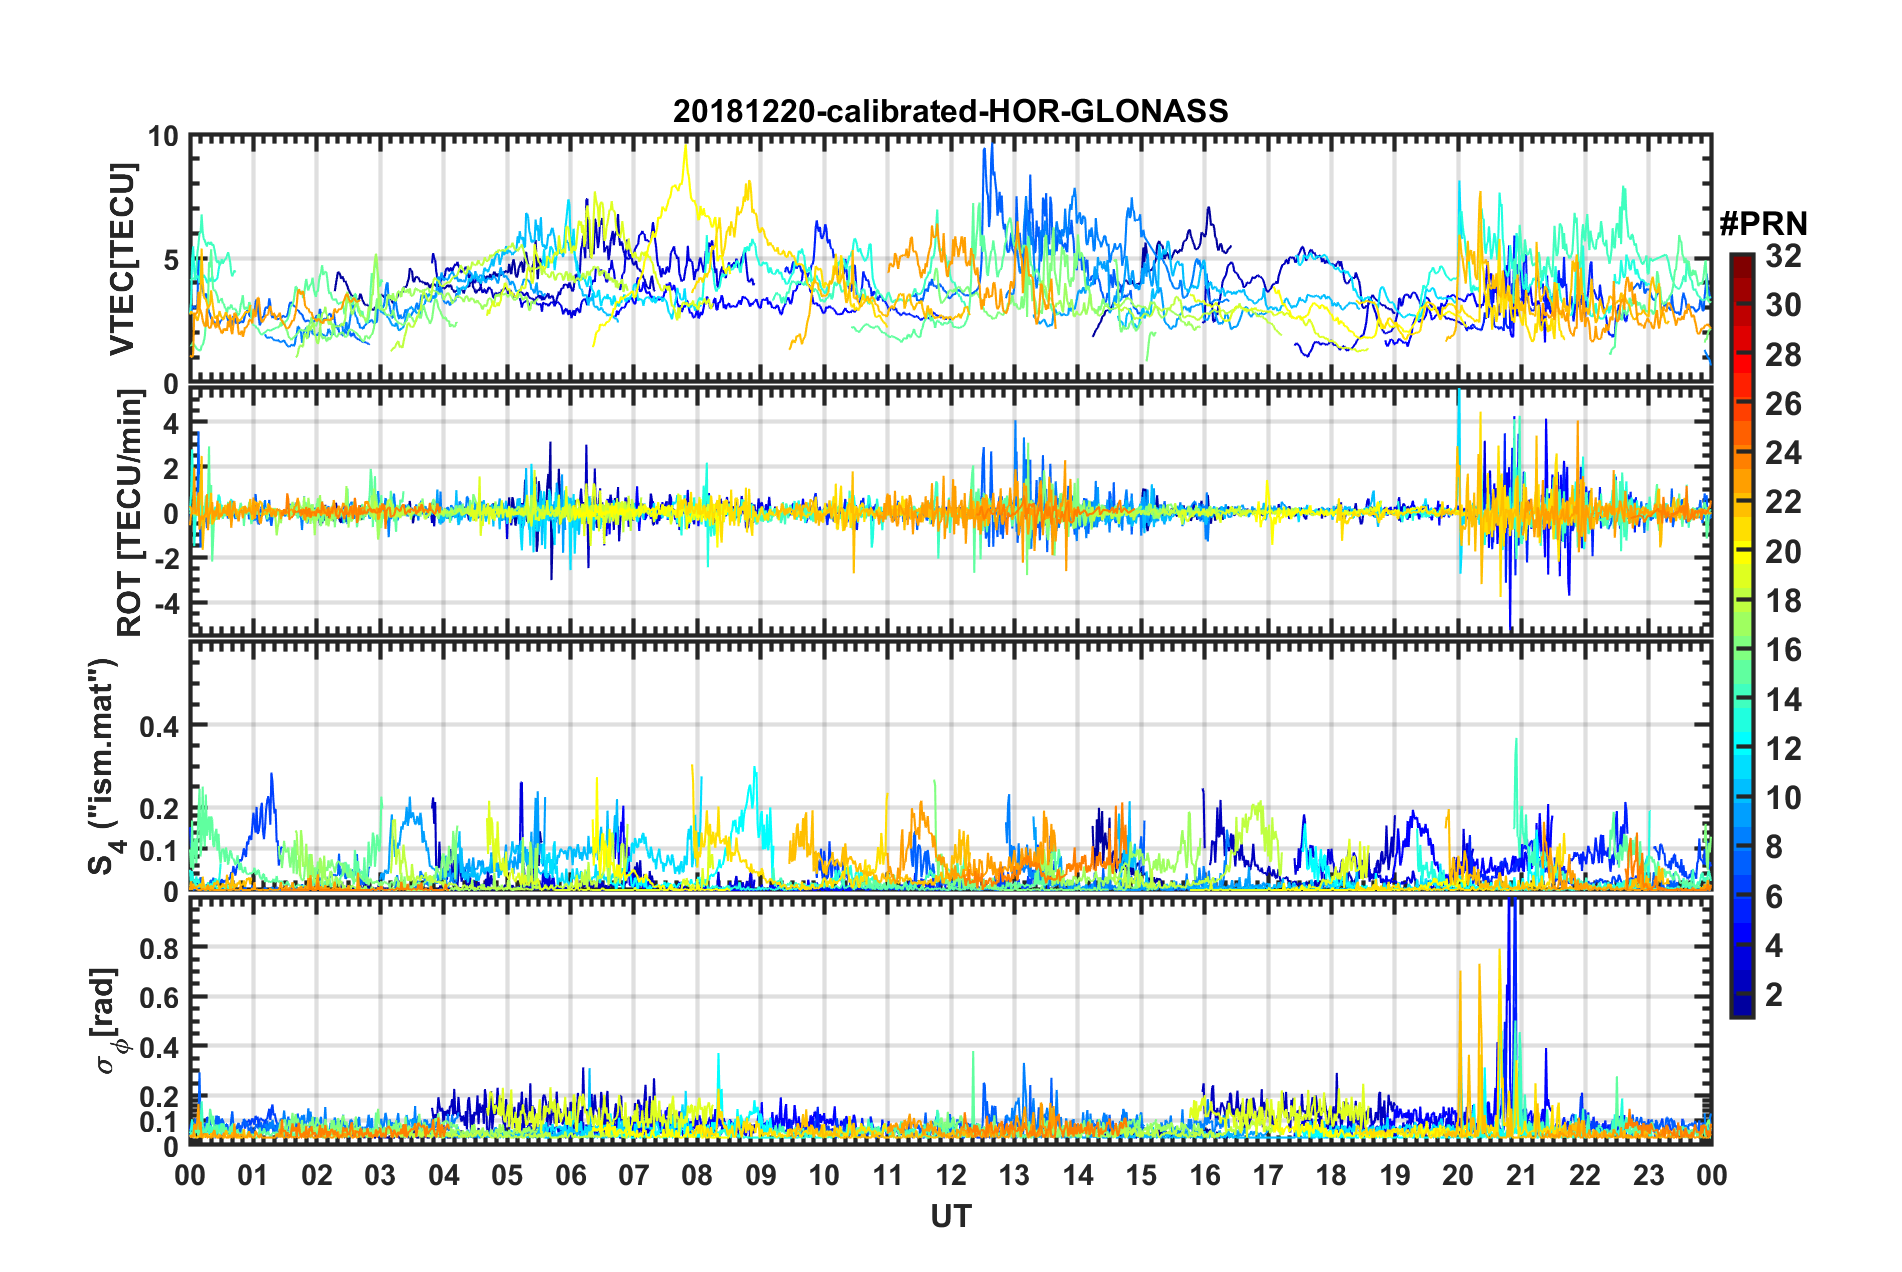Click the "32" label on the PRN colorbar
Image resolution: width=1902 pixels, height=1272 pixels.
[1783, 256]
